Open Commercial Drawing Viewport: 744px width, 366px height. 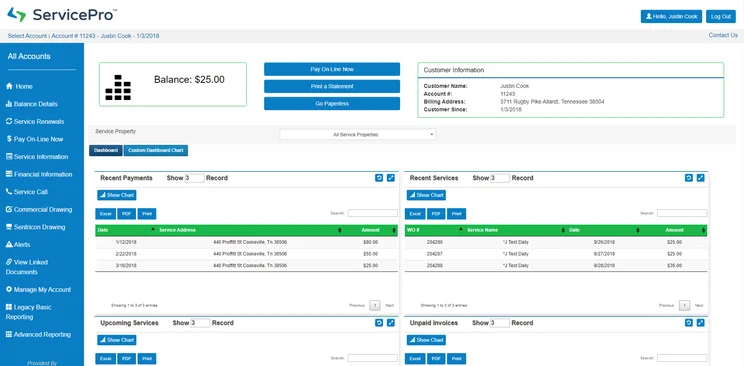coord(39,209)
